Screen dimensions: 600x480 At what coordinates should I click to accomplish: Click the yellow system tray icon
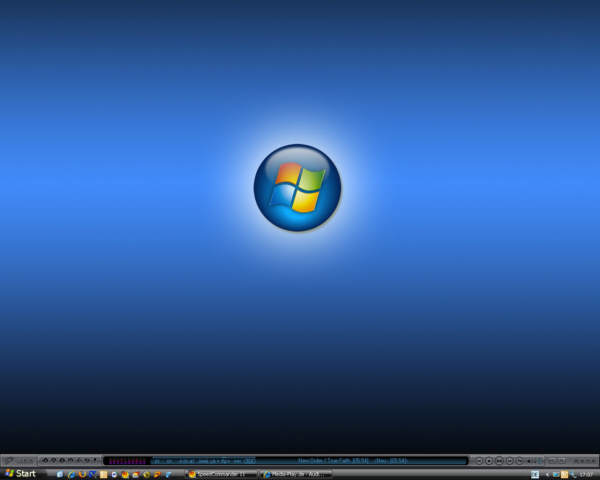coord(564,475)
